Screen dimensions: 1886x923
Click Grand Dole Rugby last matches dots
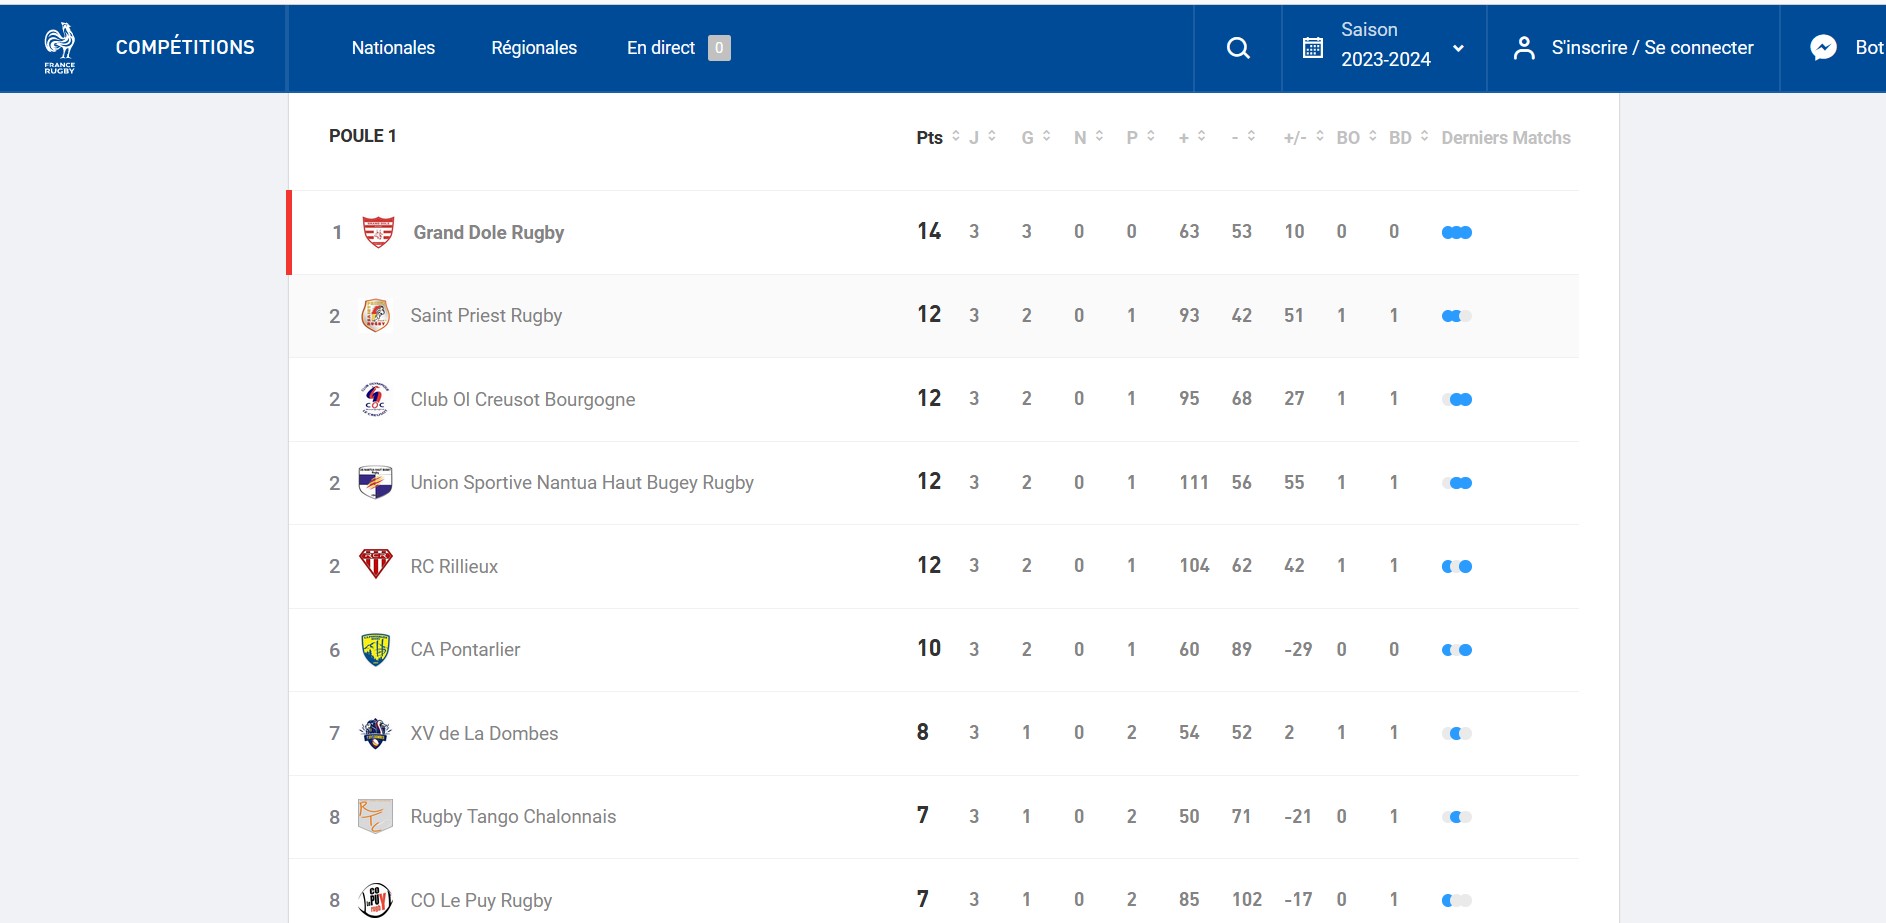(1456, 232)
